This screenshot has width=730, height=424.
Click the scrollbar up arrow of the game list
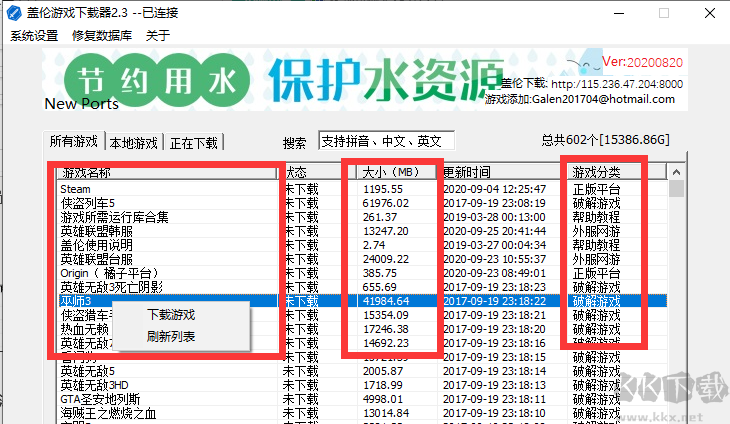coord(676,172)
